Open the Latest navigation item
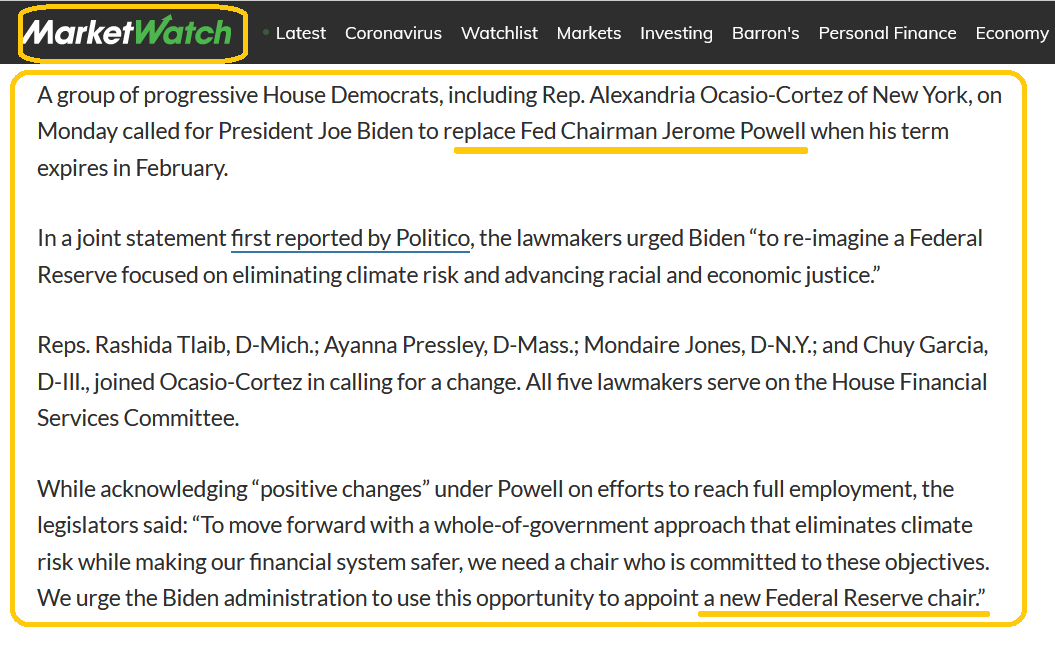 pos(301,33)
